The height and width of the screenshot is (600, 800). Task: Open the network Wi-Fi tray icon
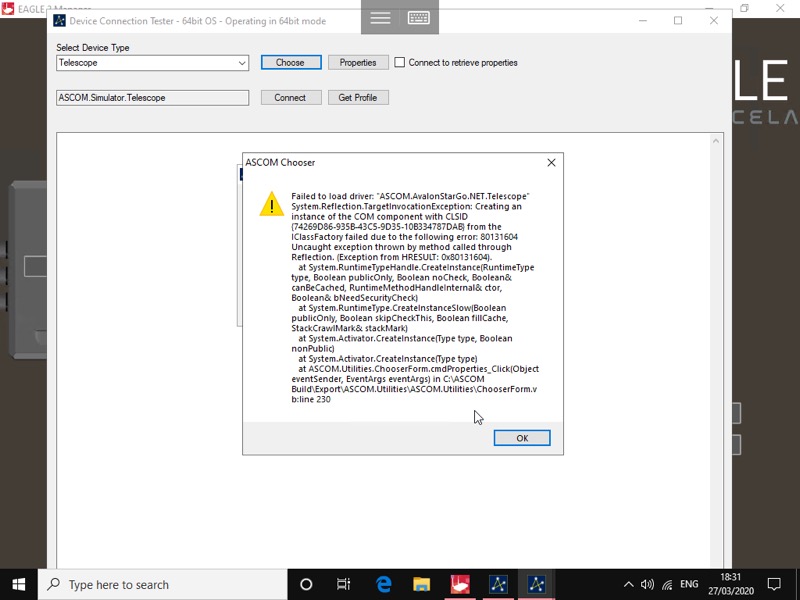coord(667,585)
